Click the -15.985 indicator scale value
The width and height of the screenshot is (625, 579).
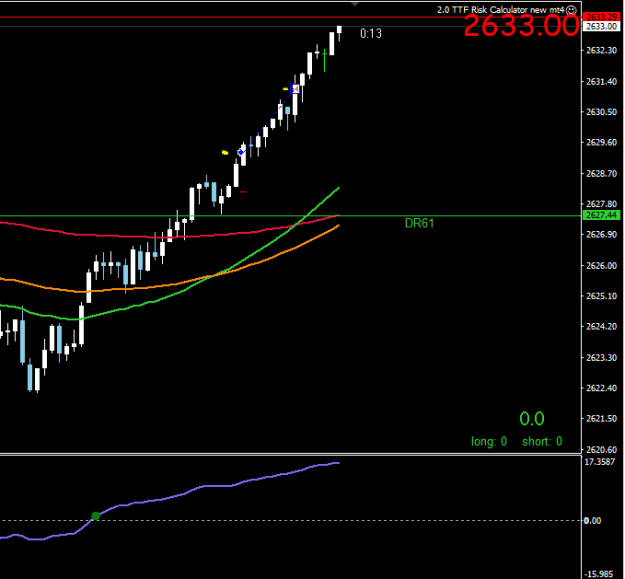[600, 574]
